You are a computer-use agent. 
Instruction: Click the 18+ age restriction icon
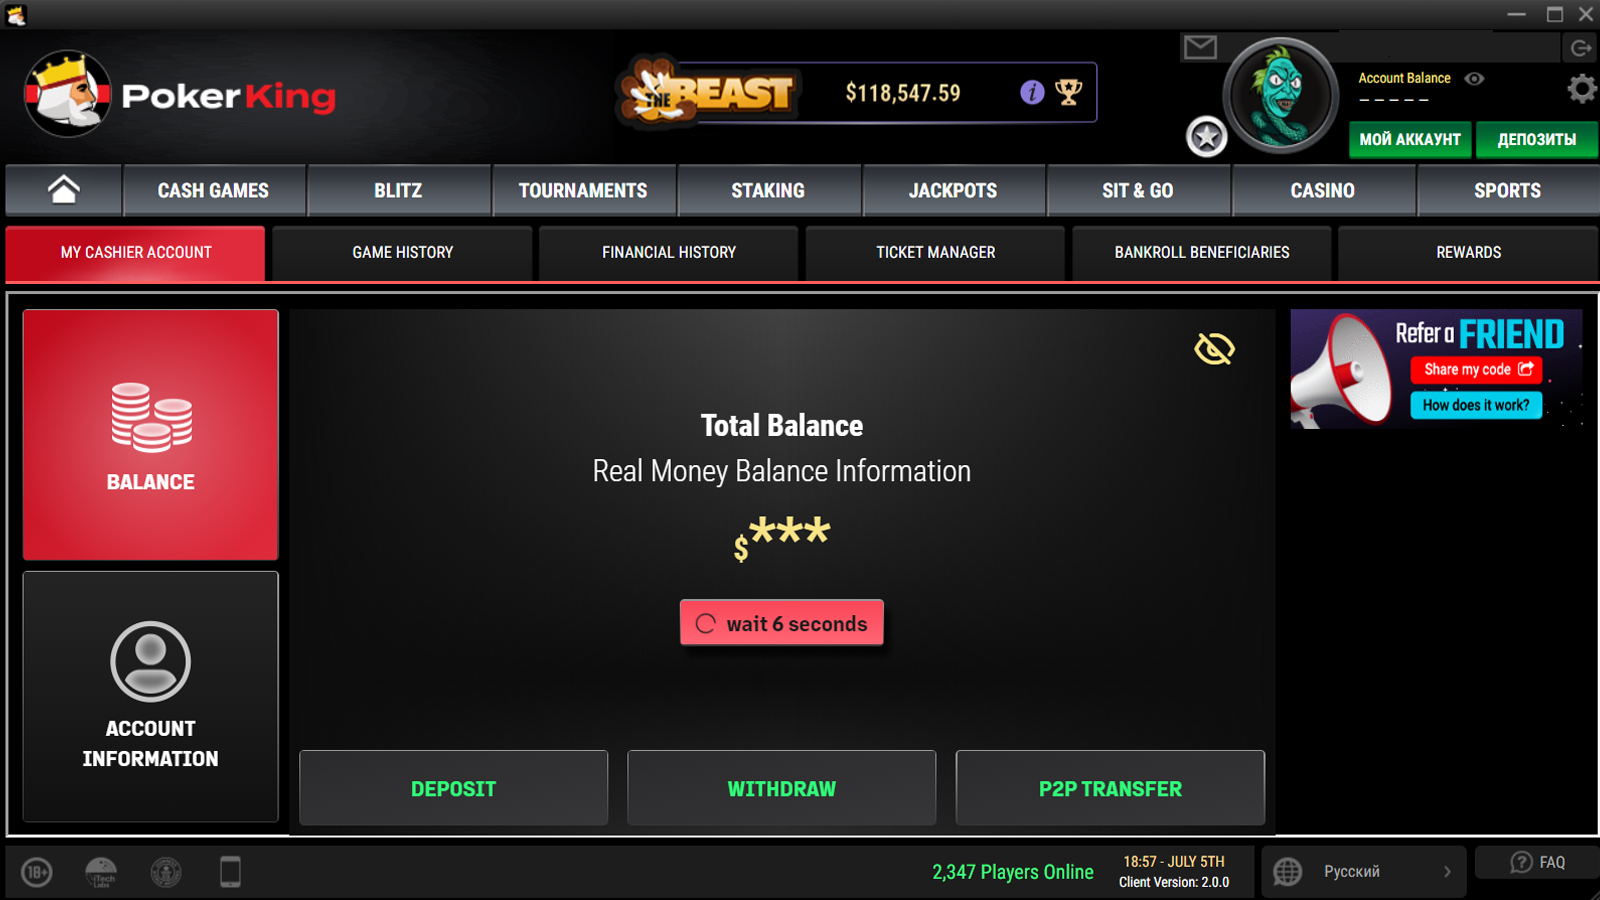37,872
